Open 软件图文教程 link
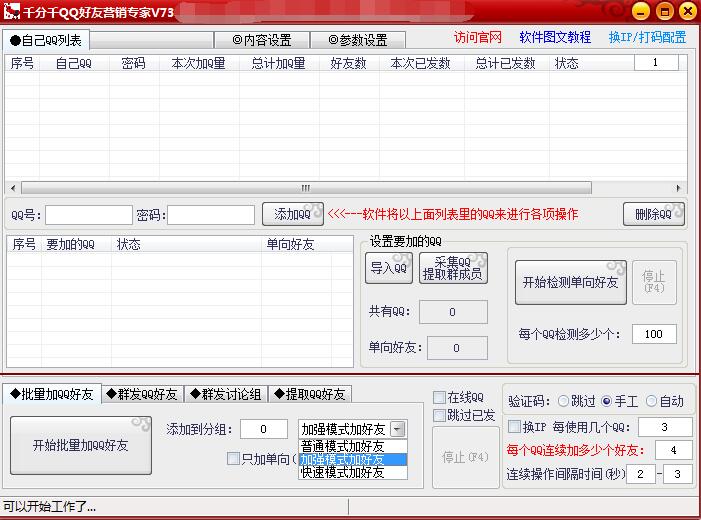 [x=555, y=37]
